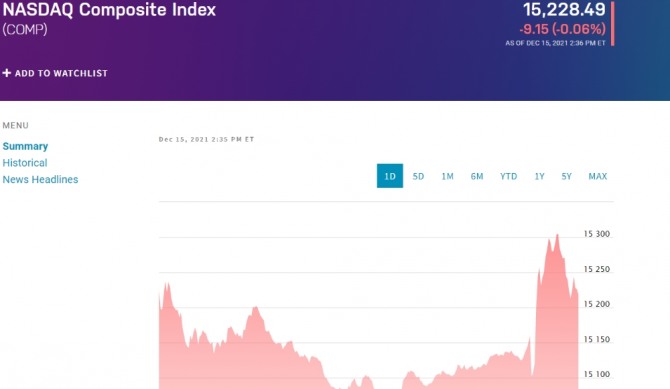Click the 15,228.49 index value
670x389 pixels.
(x=564, y=9)
